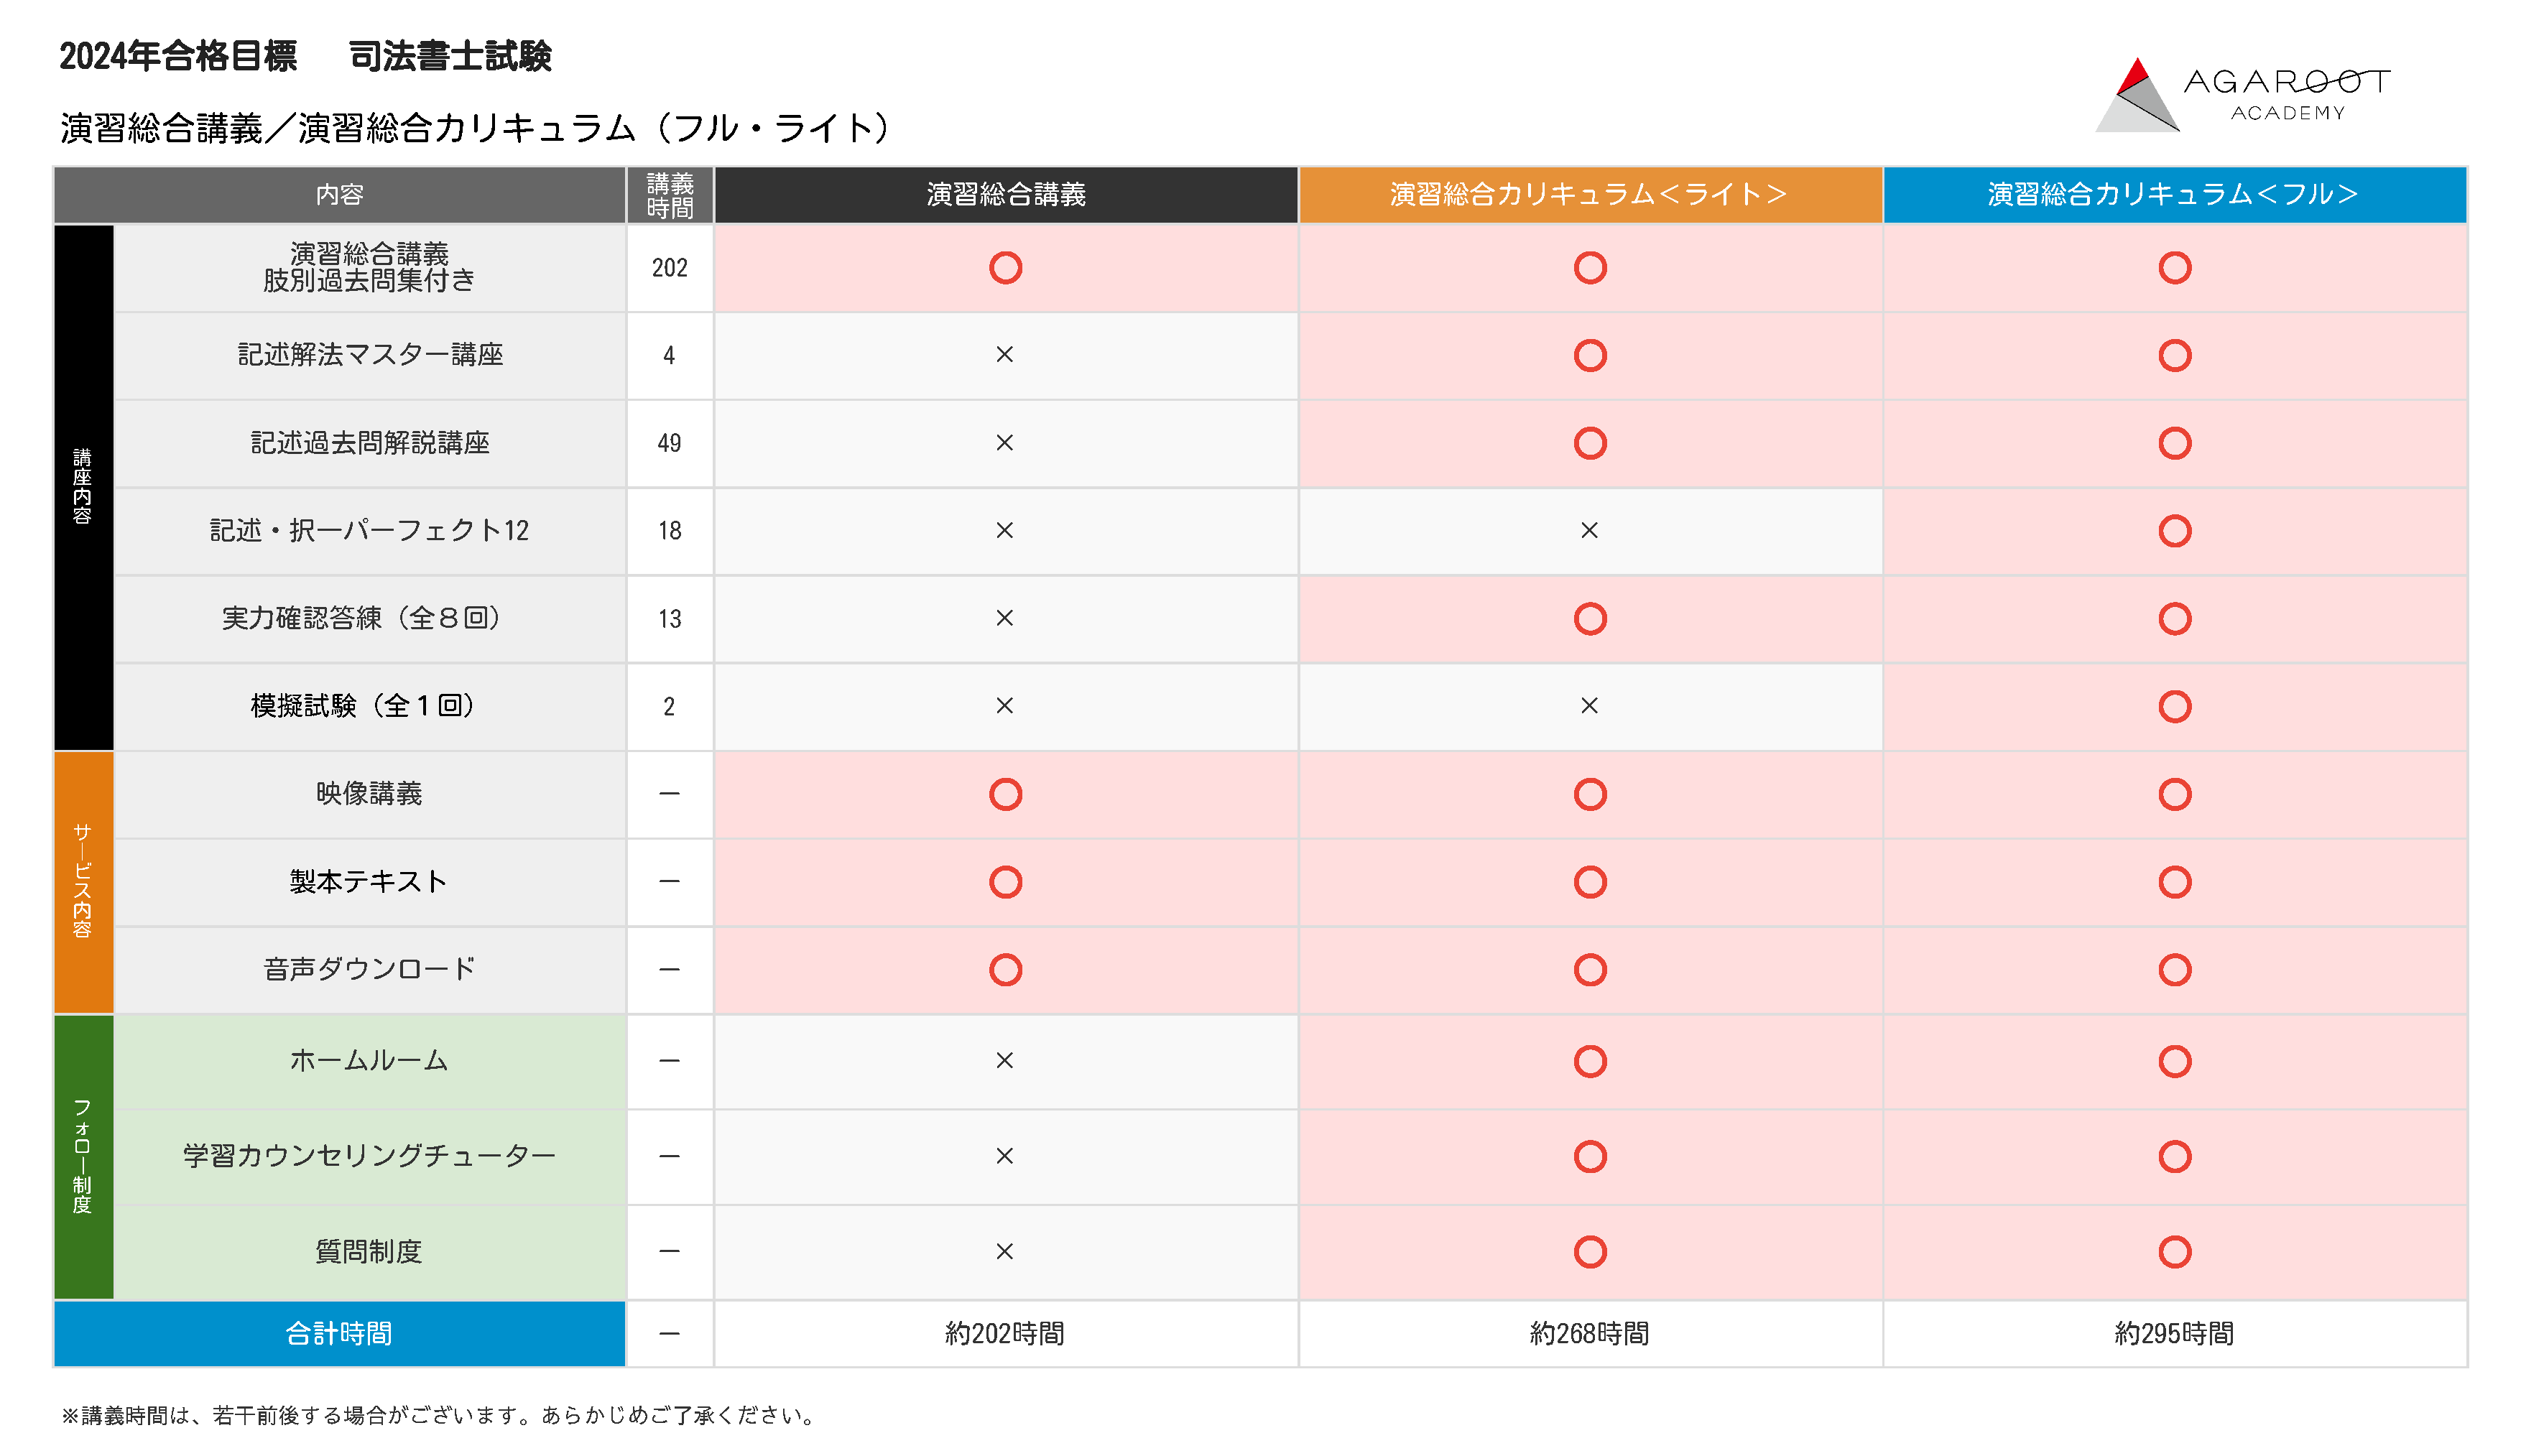The height and width of the screenshot is (1456, 2521).
Task: Click the 合計時間 blue row label
Action: (339, 1333)
